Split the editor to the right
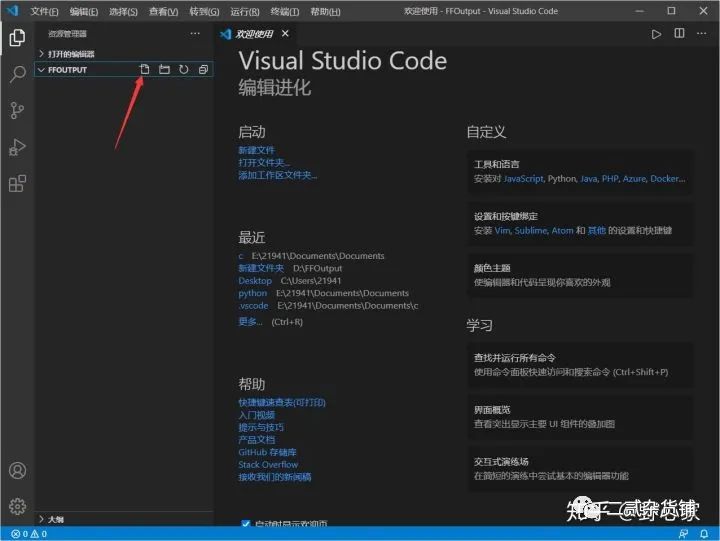 (679, 34)
